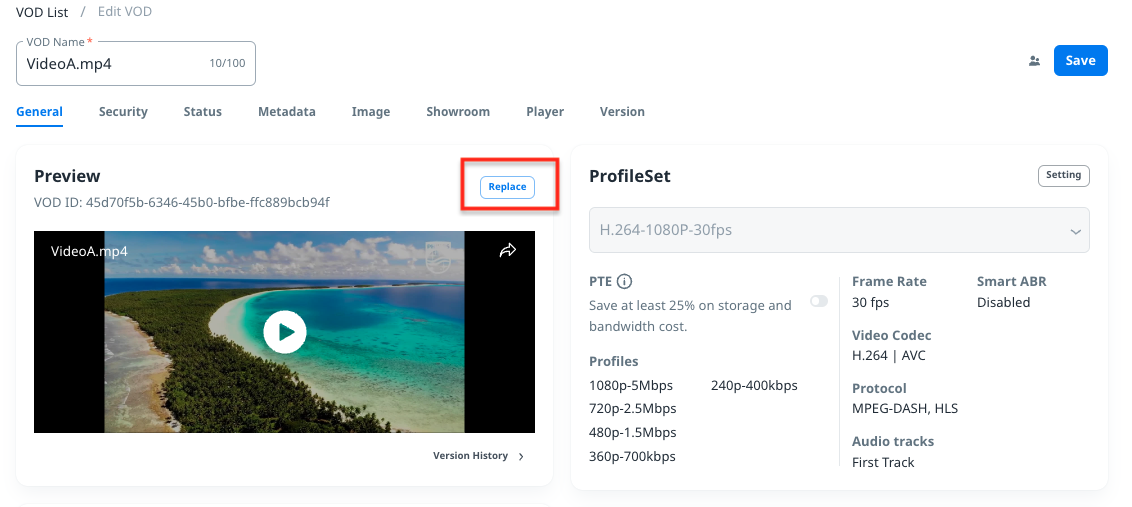Image resolution: width=1132 pixels, height=507 pixels.
Task: Click the Replace button in Preview
Action: coord(507,187)
